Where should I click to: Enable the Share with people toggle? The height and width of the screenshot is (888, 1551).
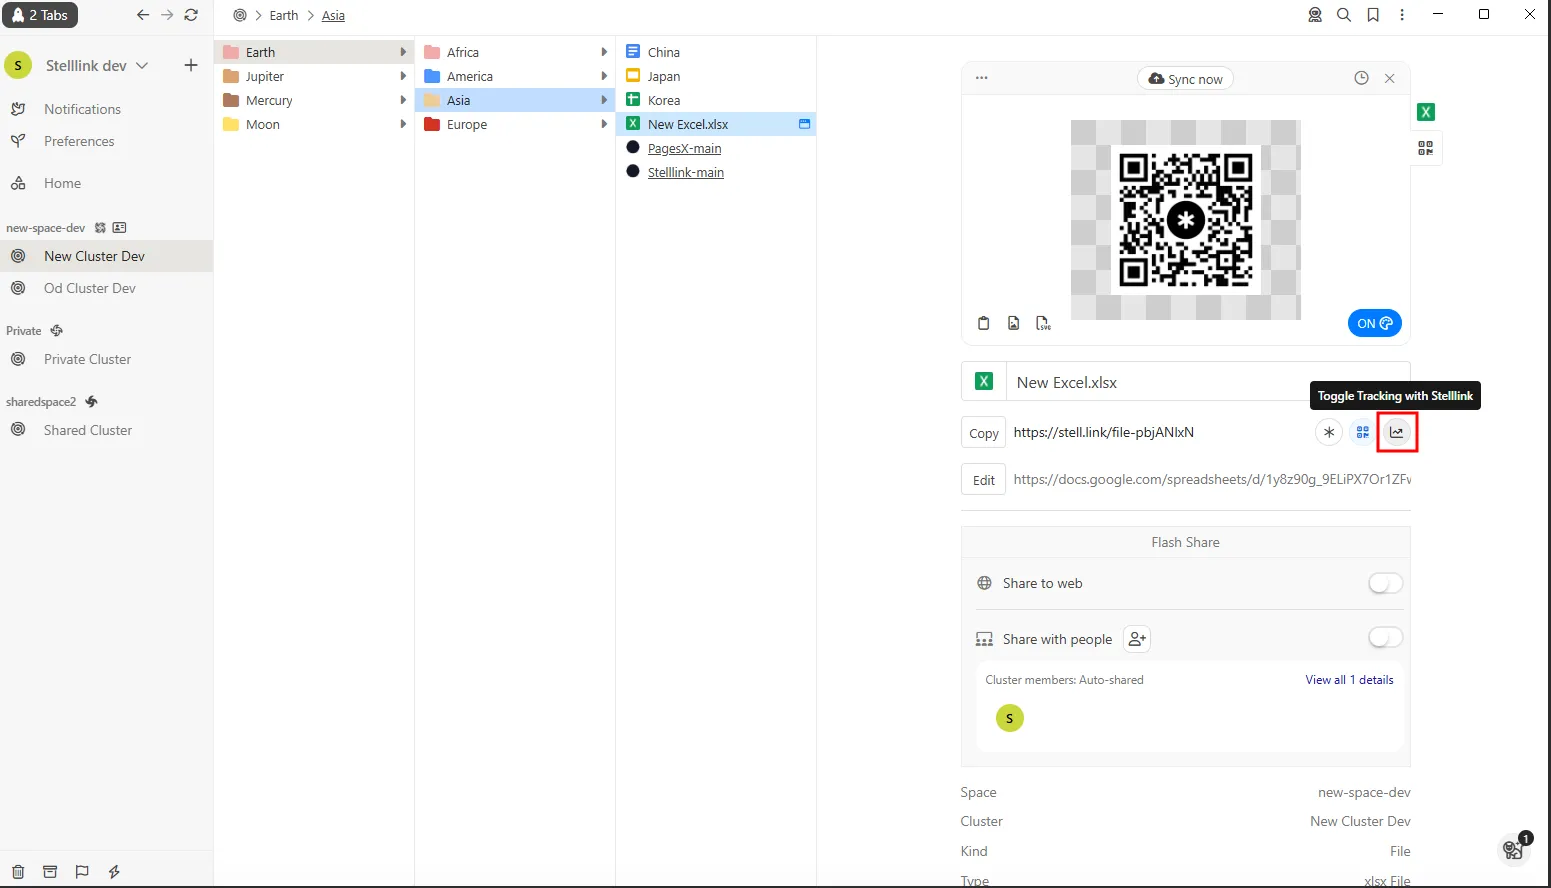(1385, 638)
